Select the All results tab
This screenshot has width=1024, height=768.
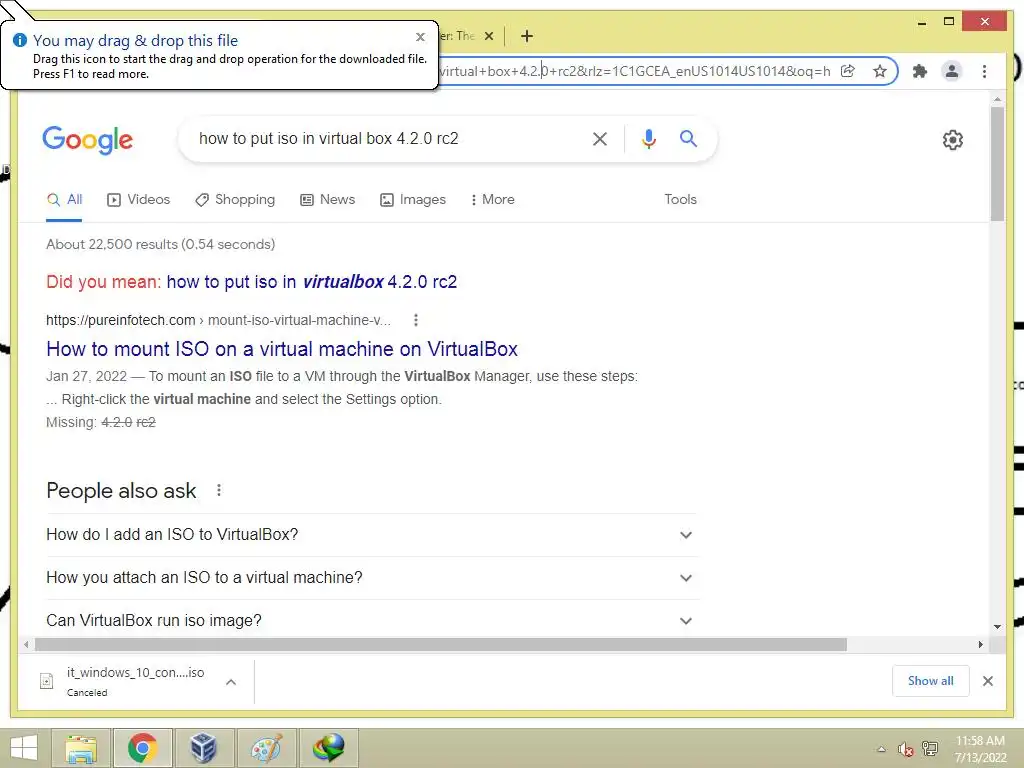click(x=64, y=200)
